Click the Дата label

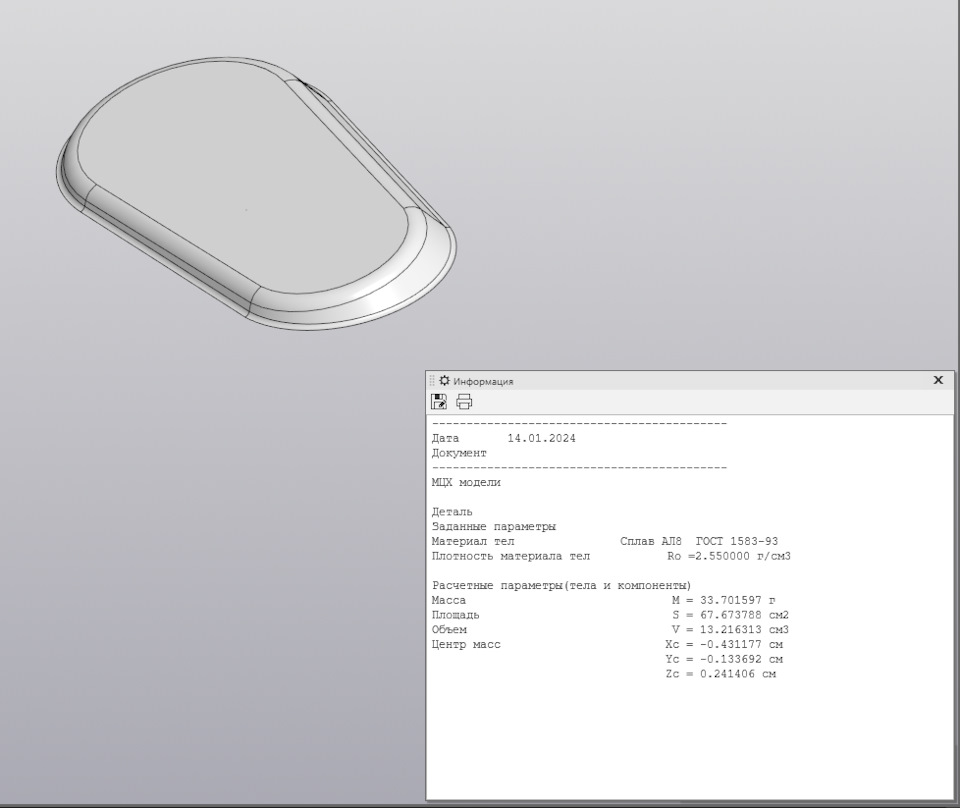click(445, 438)
